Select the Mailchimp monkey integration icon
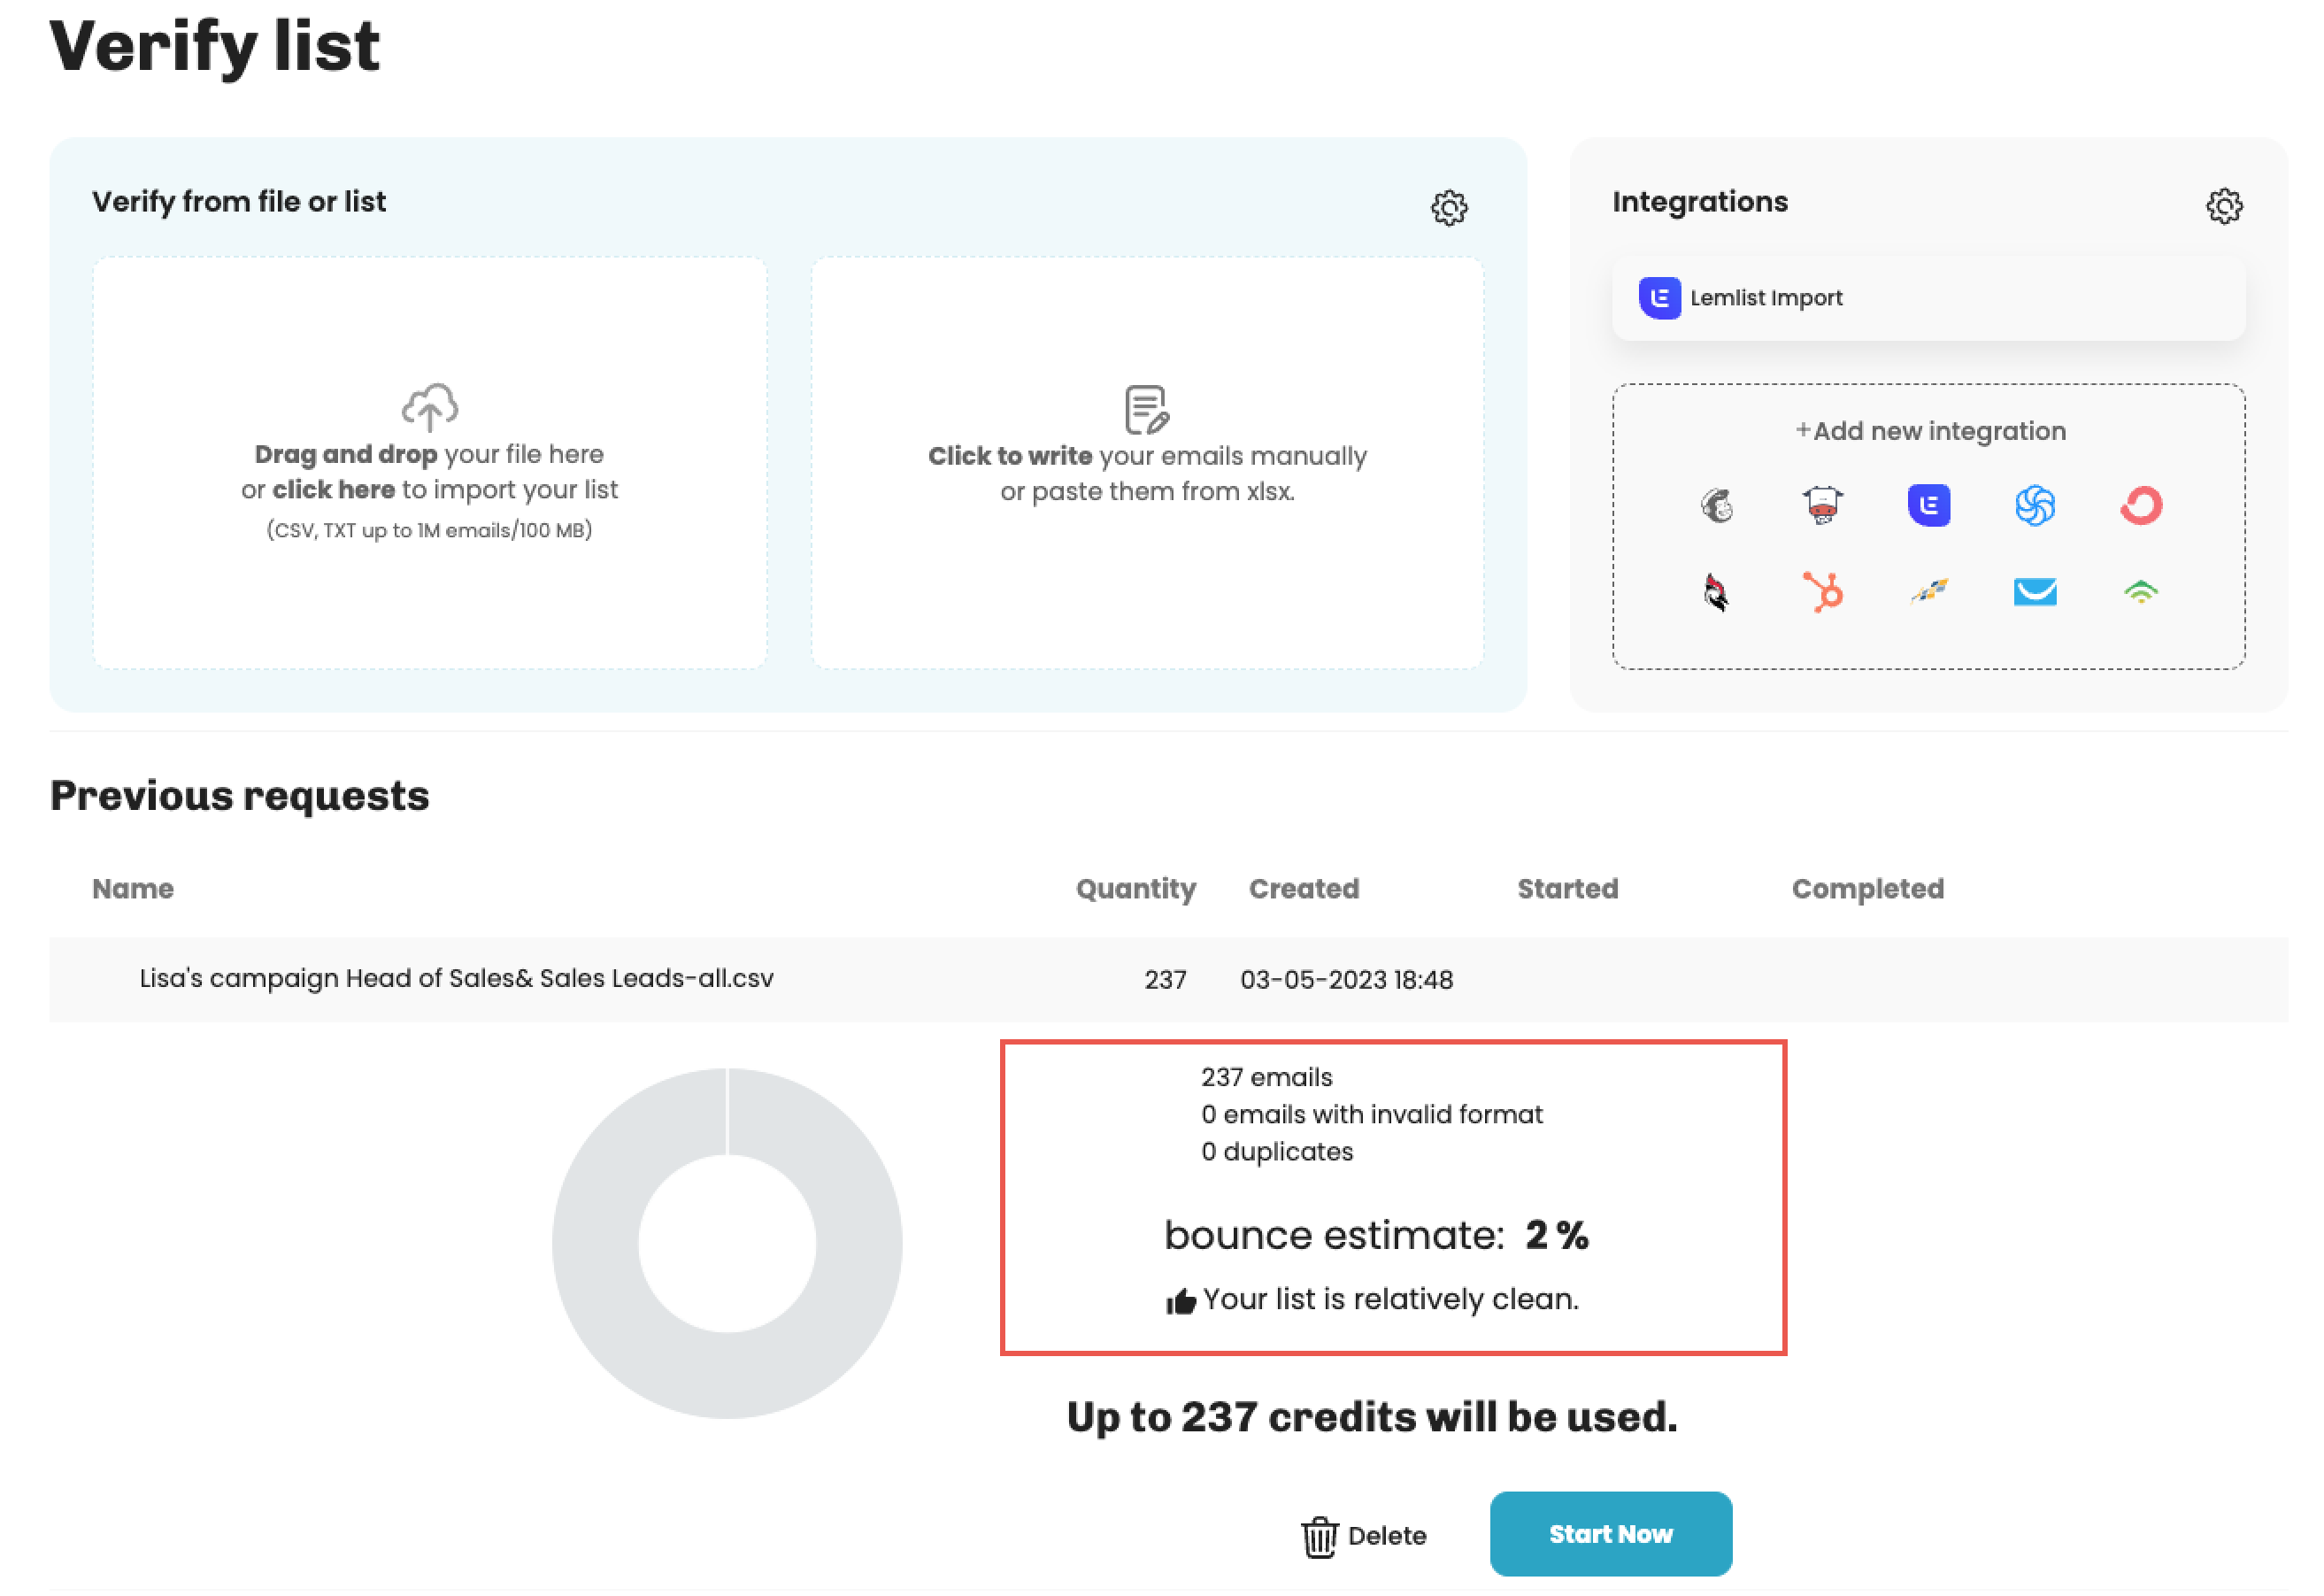Image resolution: width=2324 pixels, height=1596 pixels. [1717, 506]
